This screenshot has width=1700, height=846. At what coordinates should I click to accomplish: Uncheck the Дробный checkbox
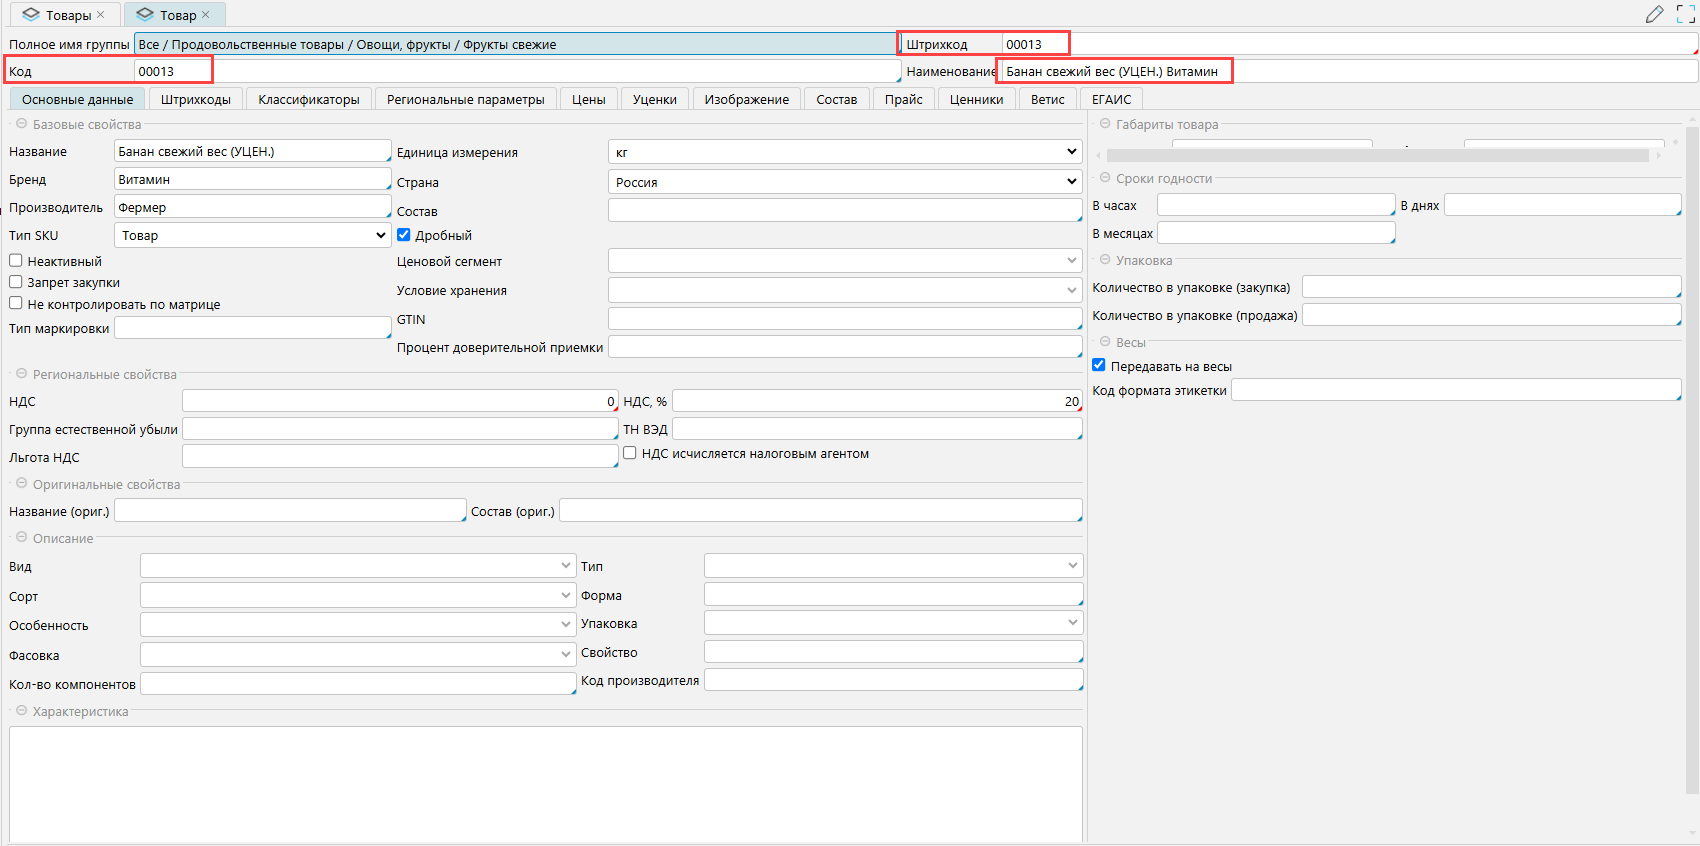(x=404, y=235)
